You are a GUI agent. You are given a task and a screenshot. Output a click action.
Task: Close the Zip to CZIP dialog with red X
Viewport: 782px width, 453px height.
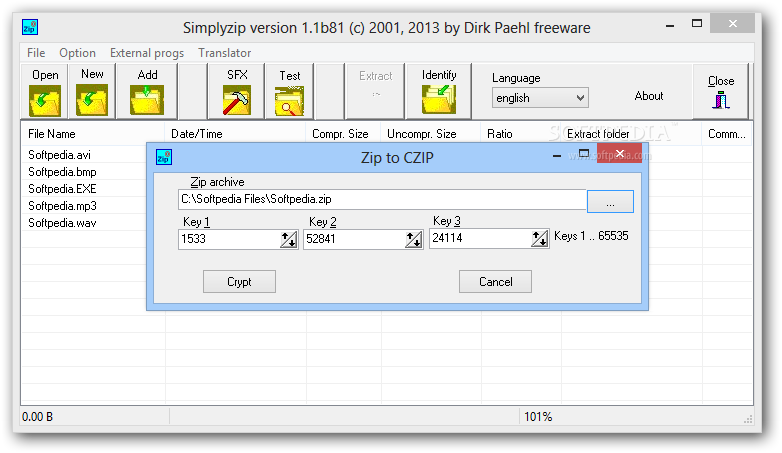click(x=620, y=154)
